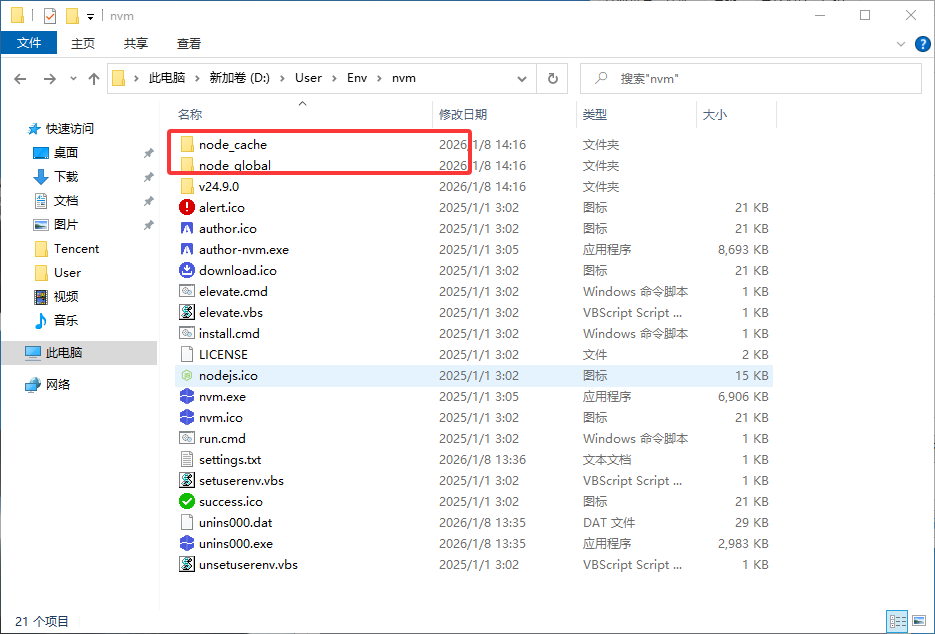Image resolution: width=935 pixels, height=634 pixels.
Task: Switch to the 查看 ribbon tab
Action: point(189,44)
